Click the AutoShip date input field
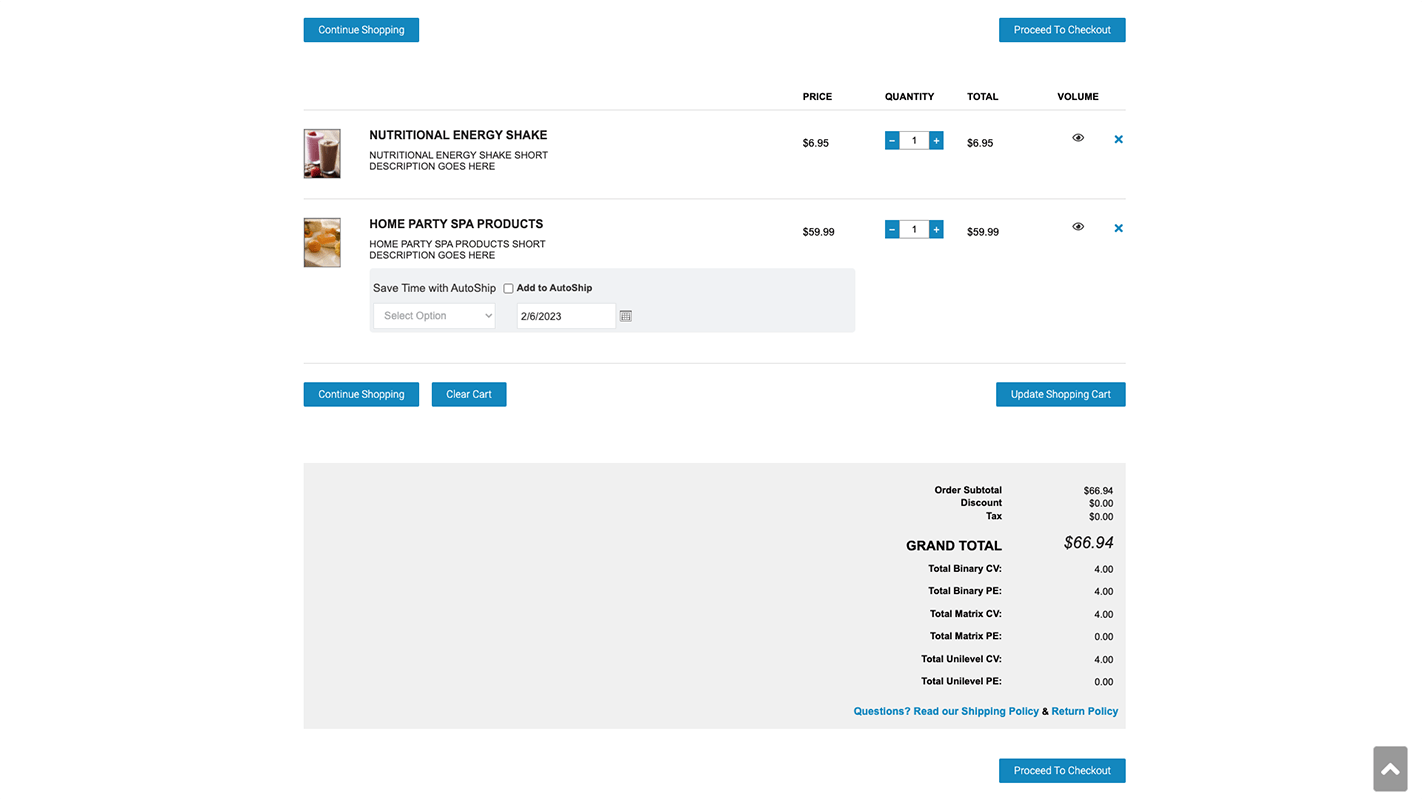Viewport: 1422px width, 800px height. tap(565, 316)
